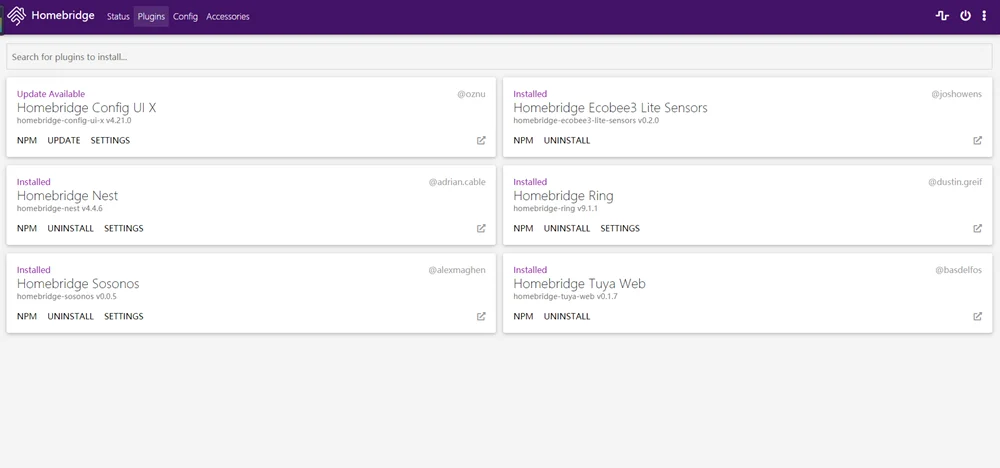Uninstall the Homebridge Ring plugin
1000x468 pixels.
567,228
